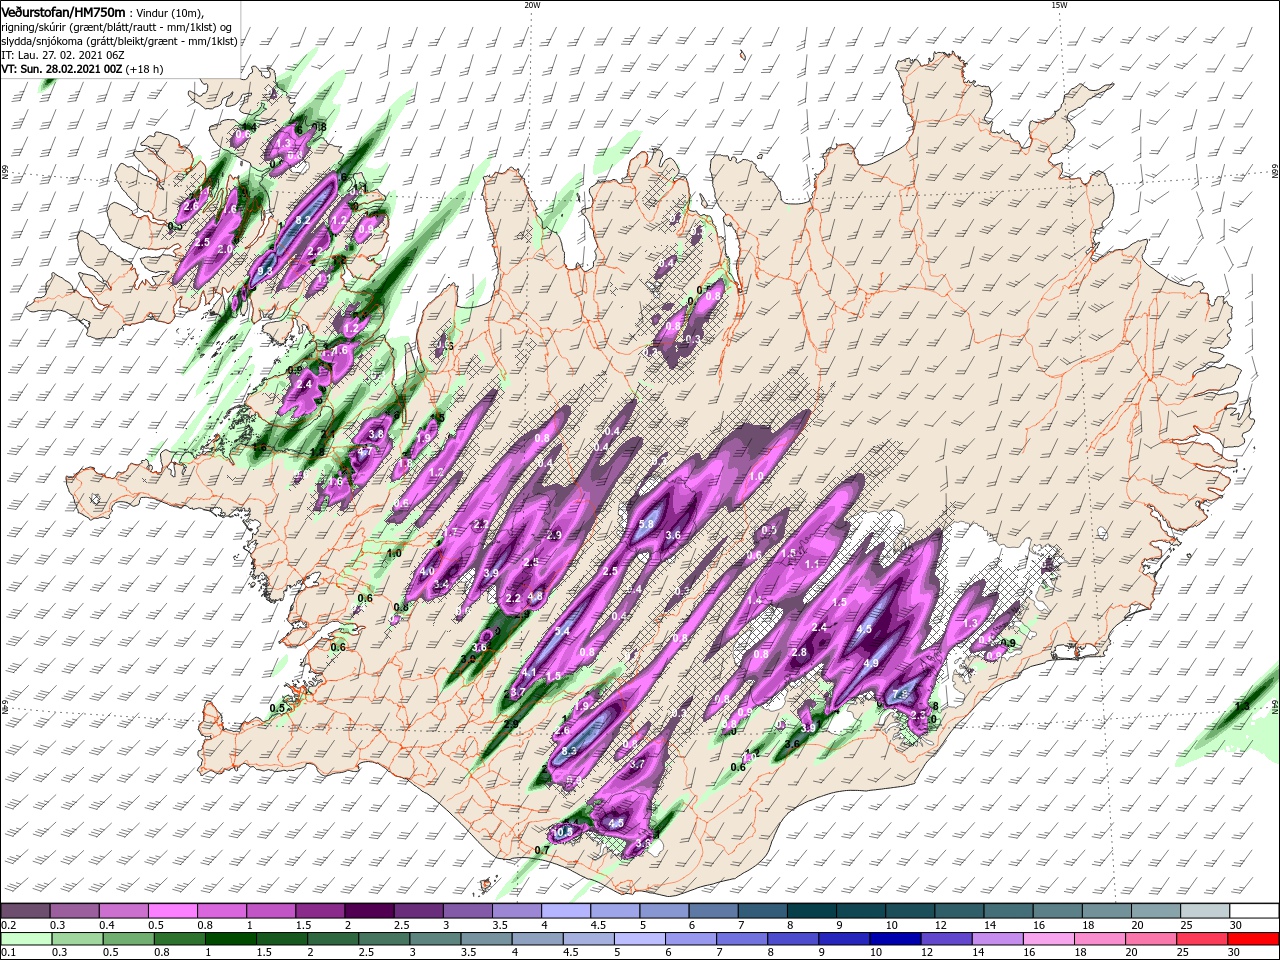Click the 'IT: Lau. 27. 02. 2021 06Z' line
Image resolution: width=1280 pixels, height=960 pixels.
(63, 55)
